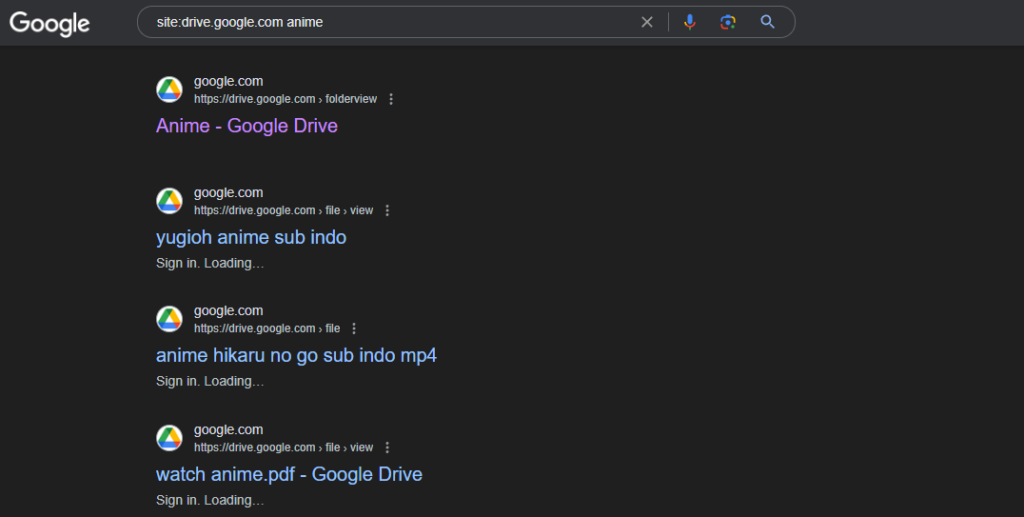This screenshot has height=517, width=1024.
Task: Open the three-dot menu of the watch anime.pdf result
Action: (387, 448)
